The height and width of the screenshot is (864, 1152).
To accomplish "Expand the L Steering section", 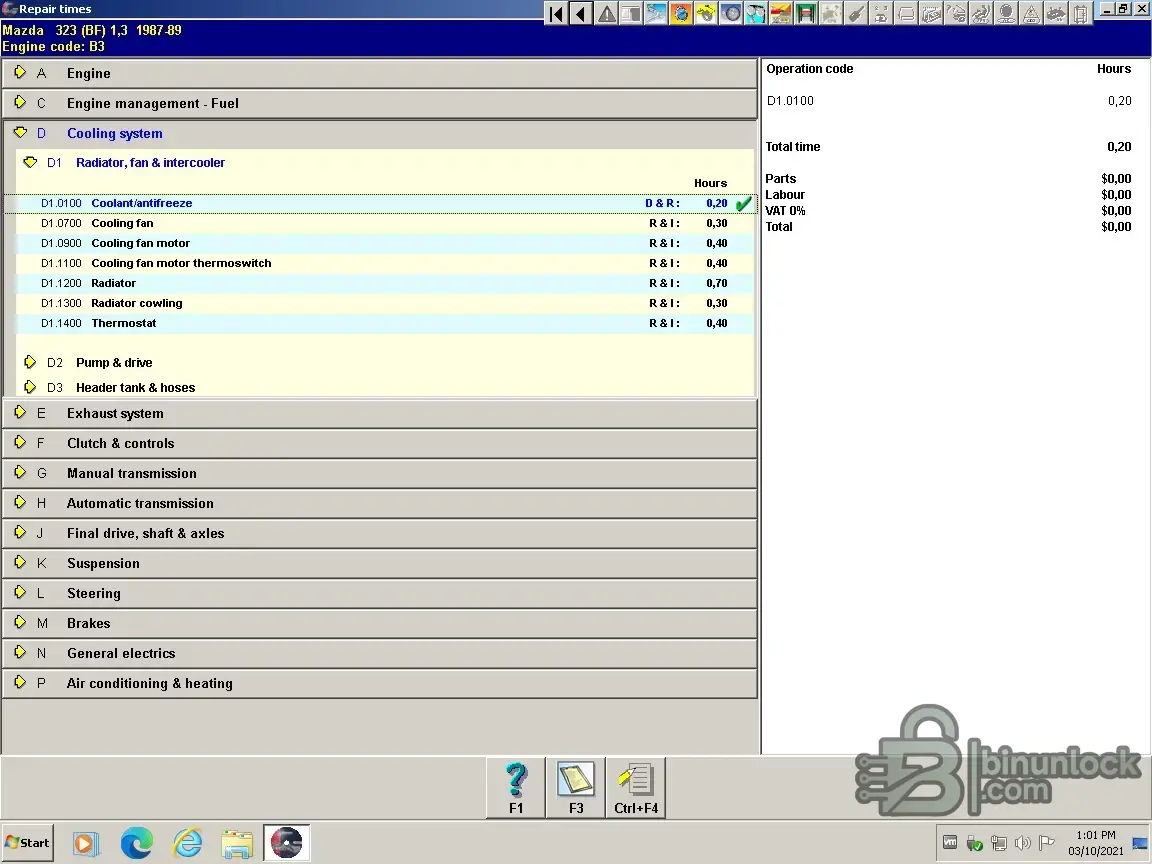I will click(380, 594).
